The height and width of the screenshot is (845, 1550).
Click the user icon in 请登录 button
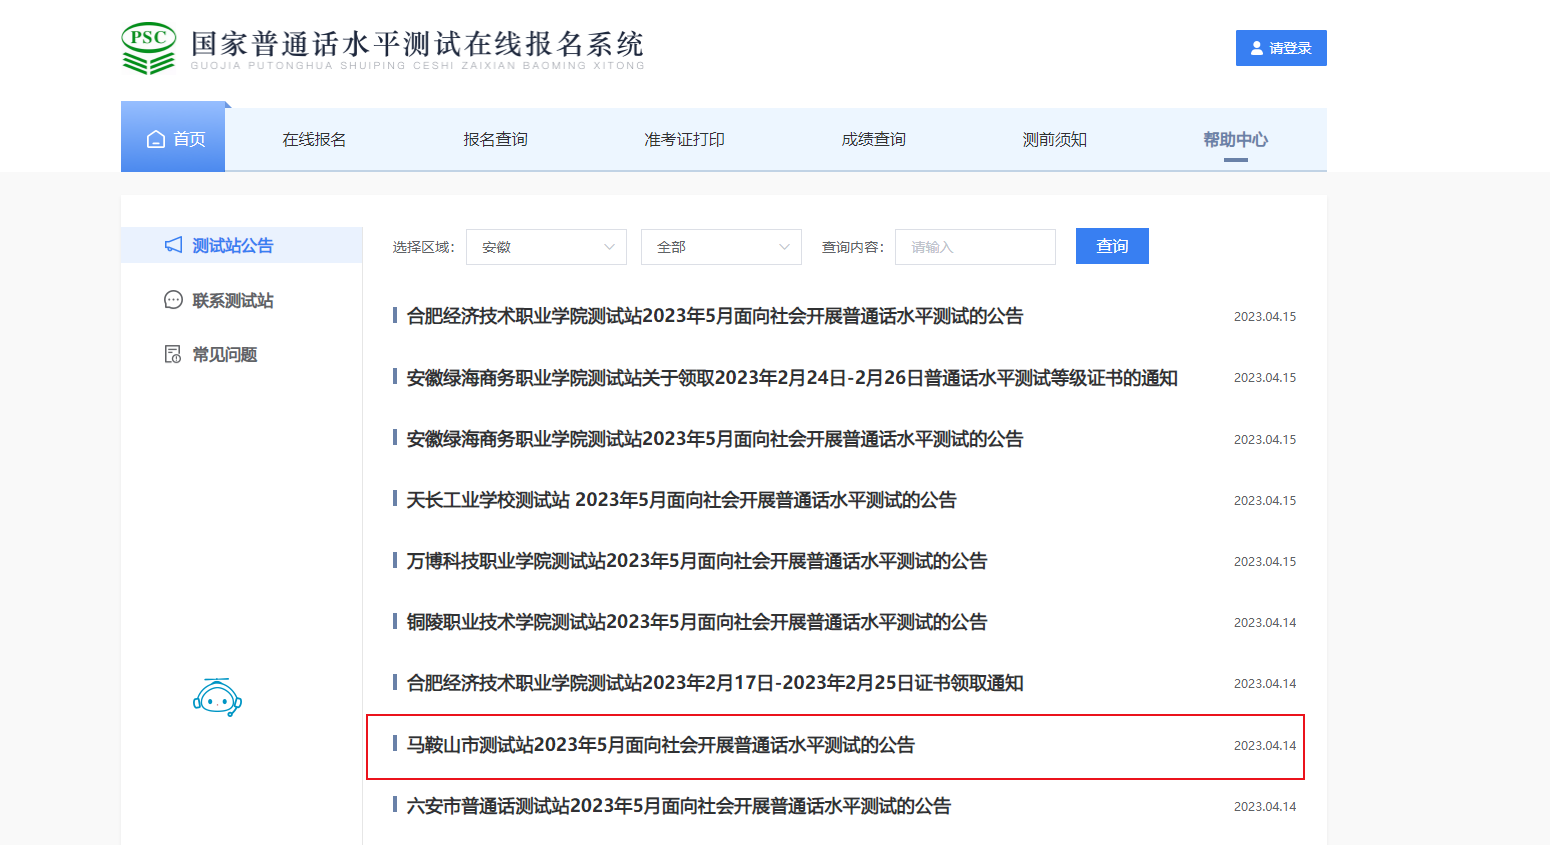[1257, 48]
